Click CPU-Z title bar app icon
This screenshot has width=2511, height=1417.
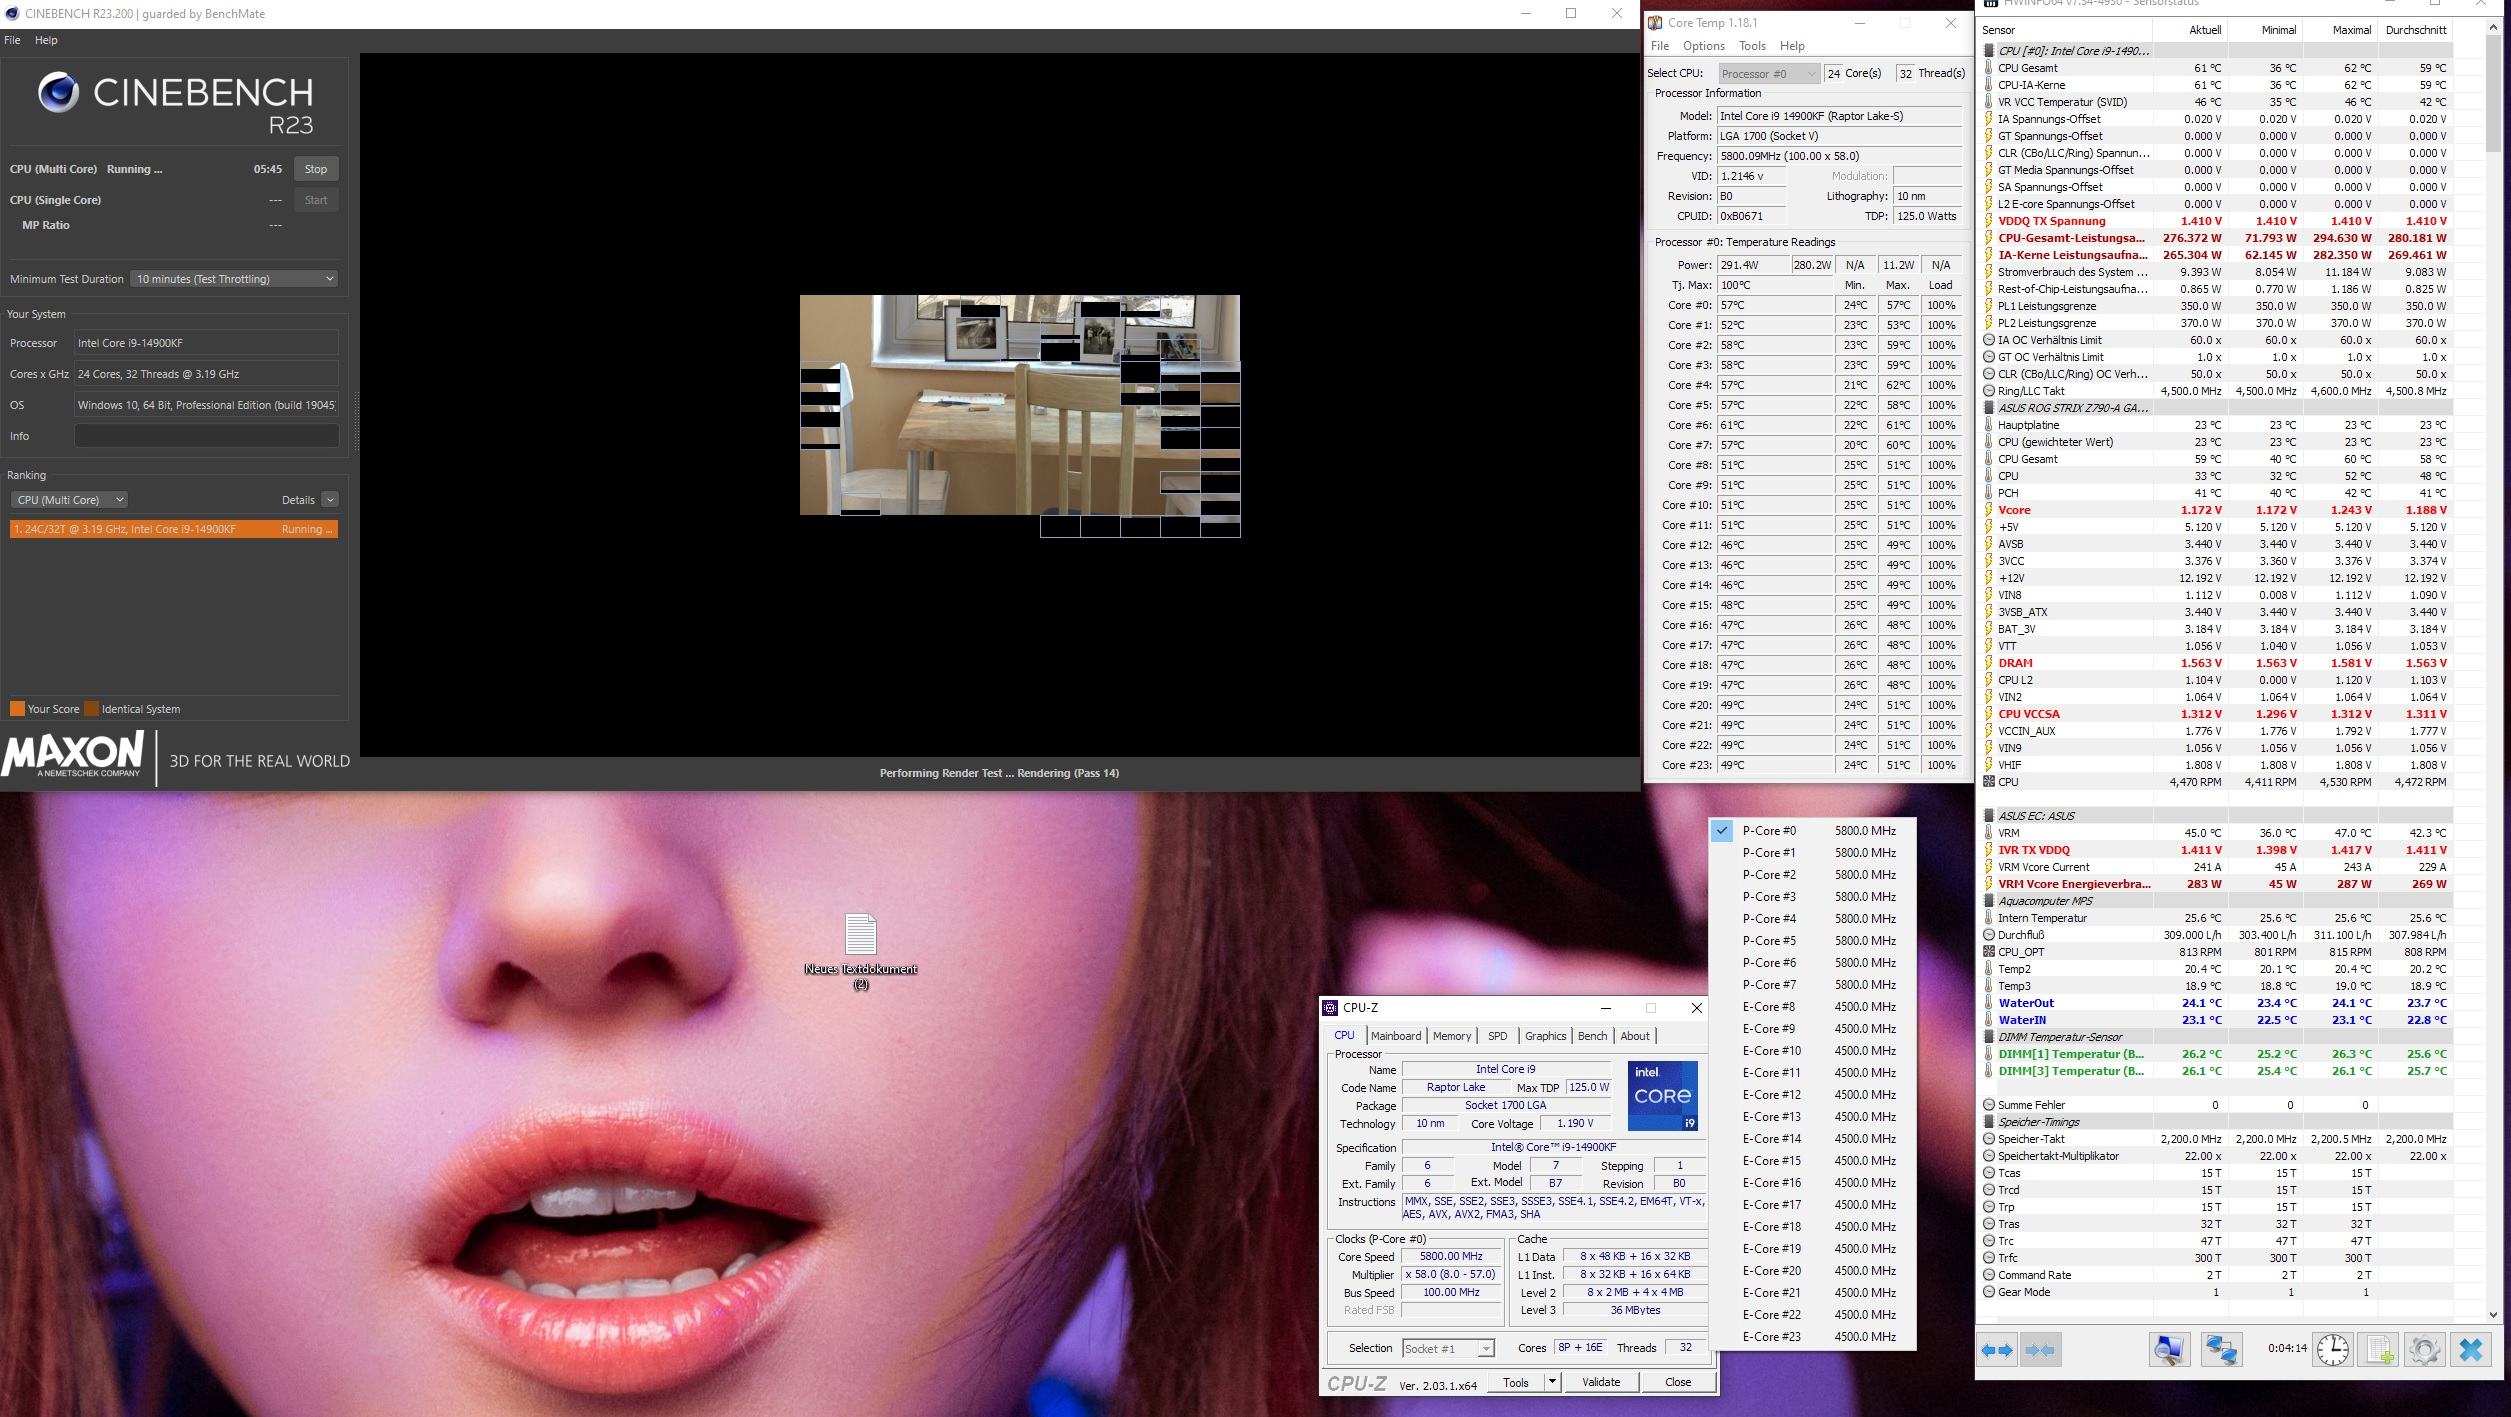pyautogui.click(x=1330, y=1007)
